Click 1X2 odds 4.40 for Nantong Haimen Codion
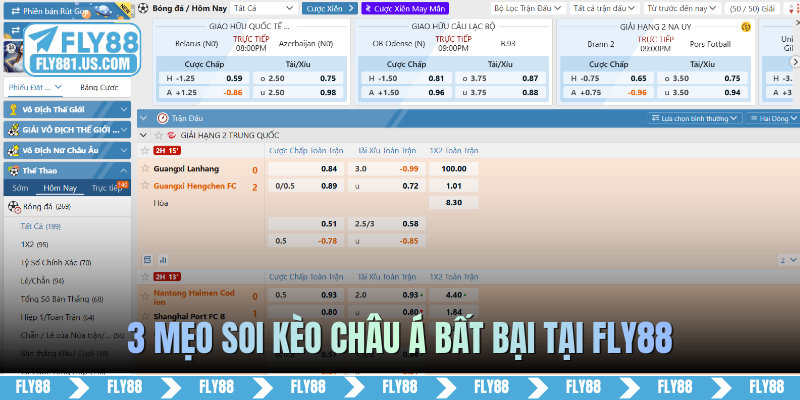Image resolution: width=800 pixels, height=400 pixels. click(x=454, y=295)
